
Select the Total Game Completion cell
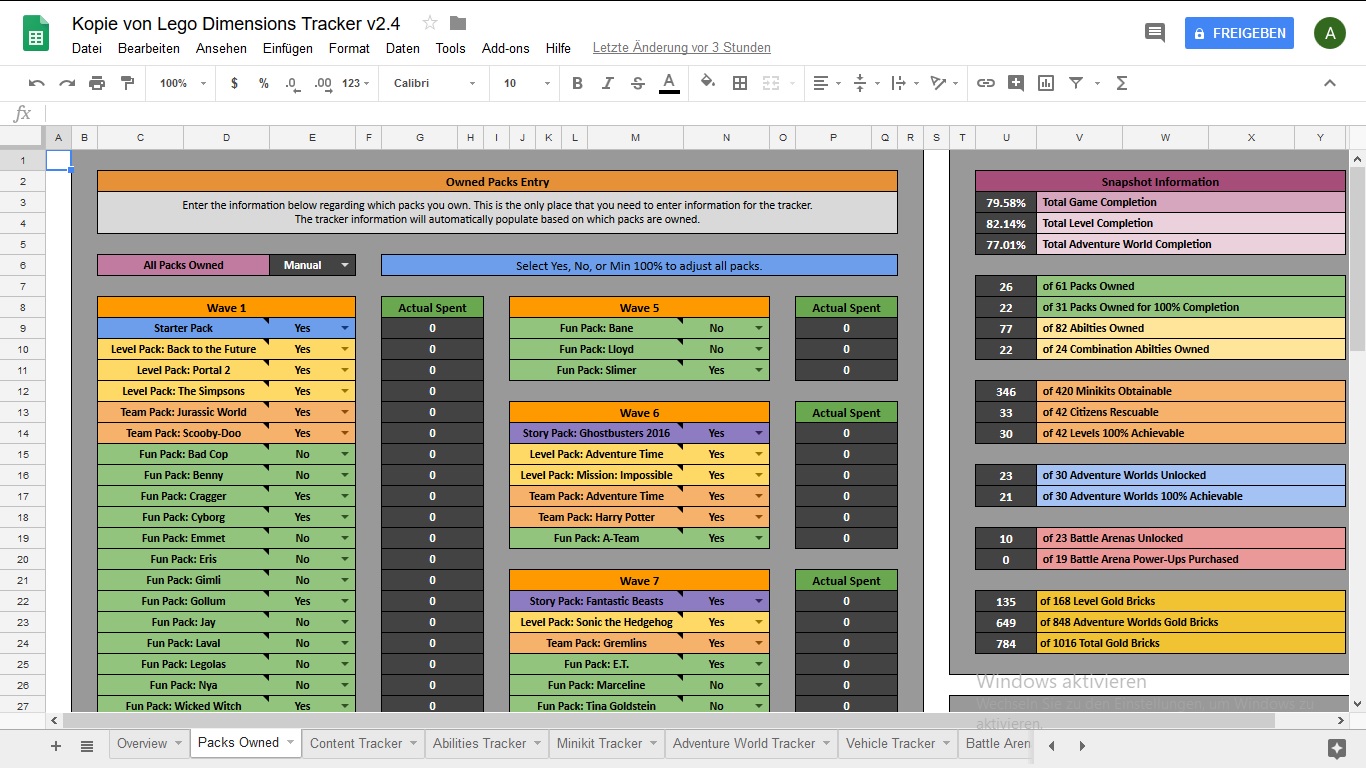tap(1191, 202)
